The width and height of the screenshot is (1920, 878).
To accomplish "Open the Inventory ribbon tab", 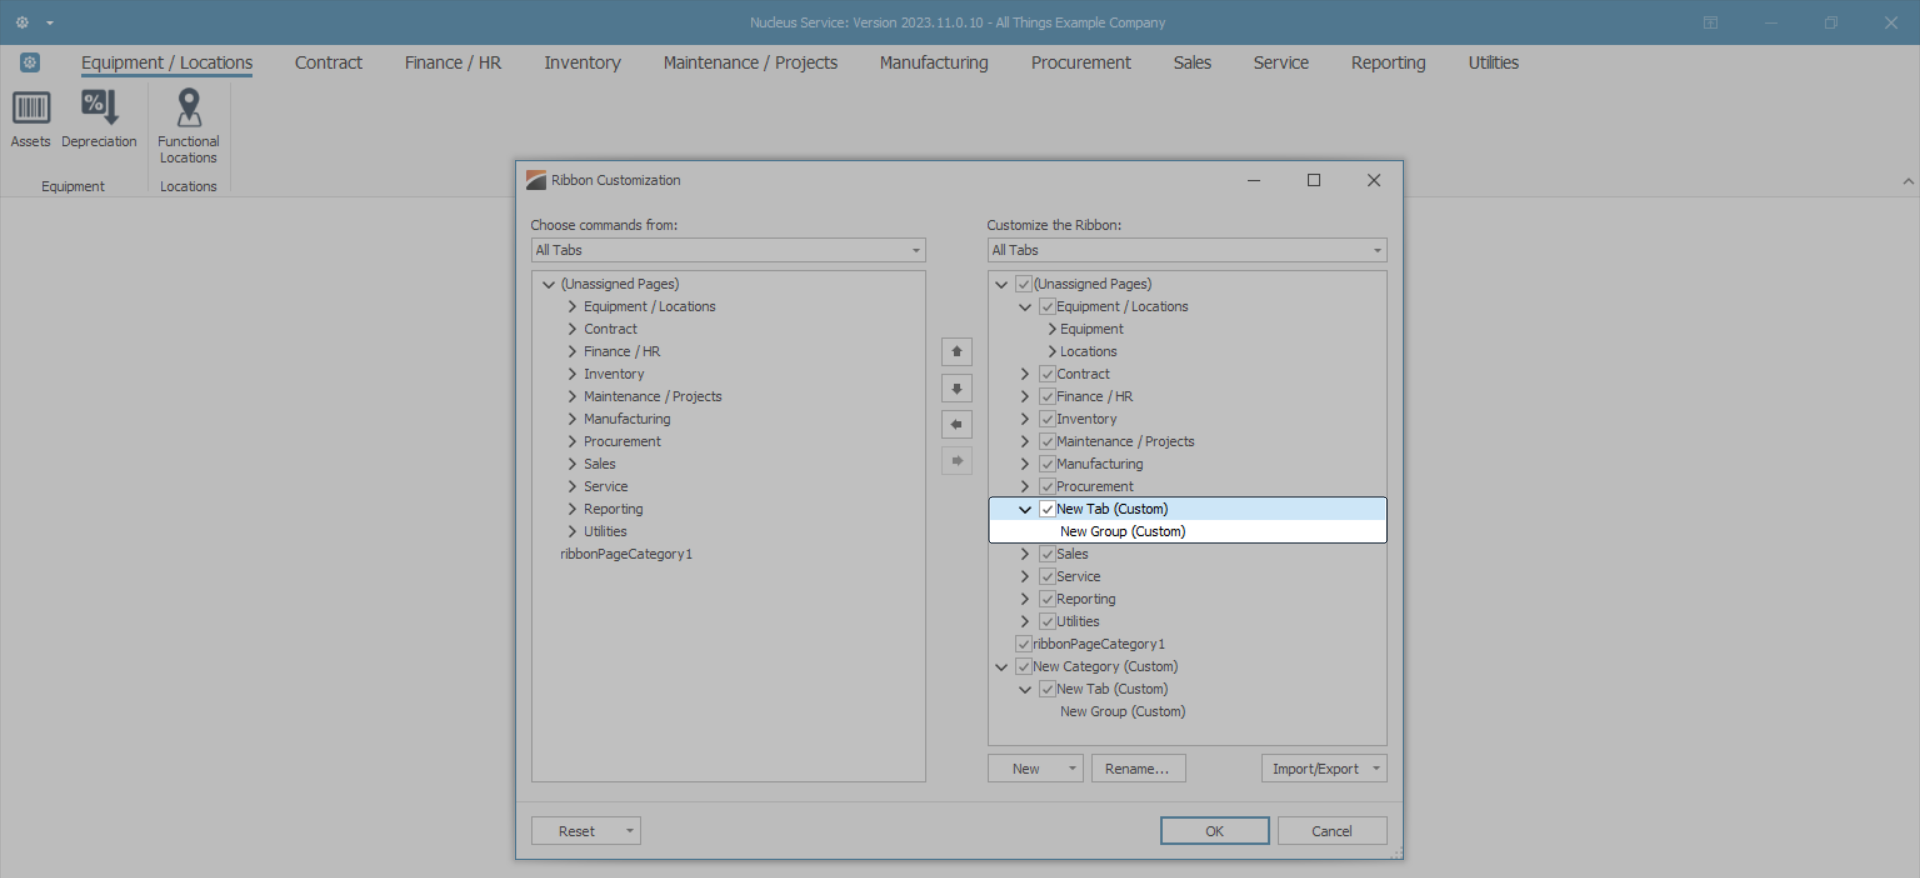I will coord(582,63).
